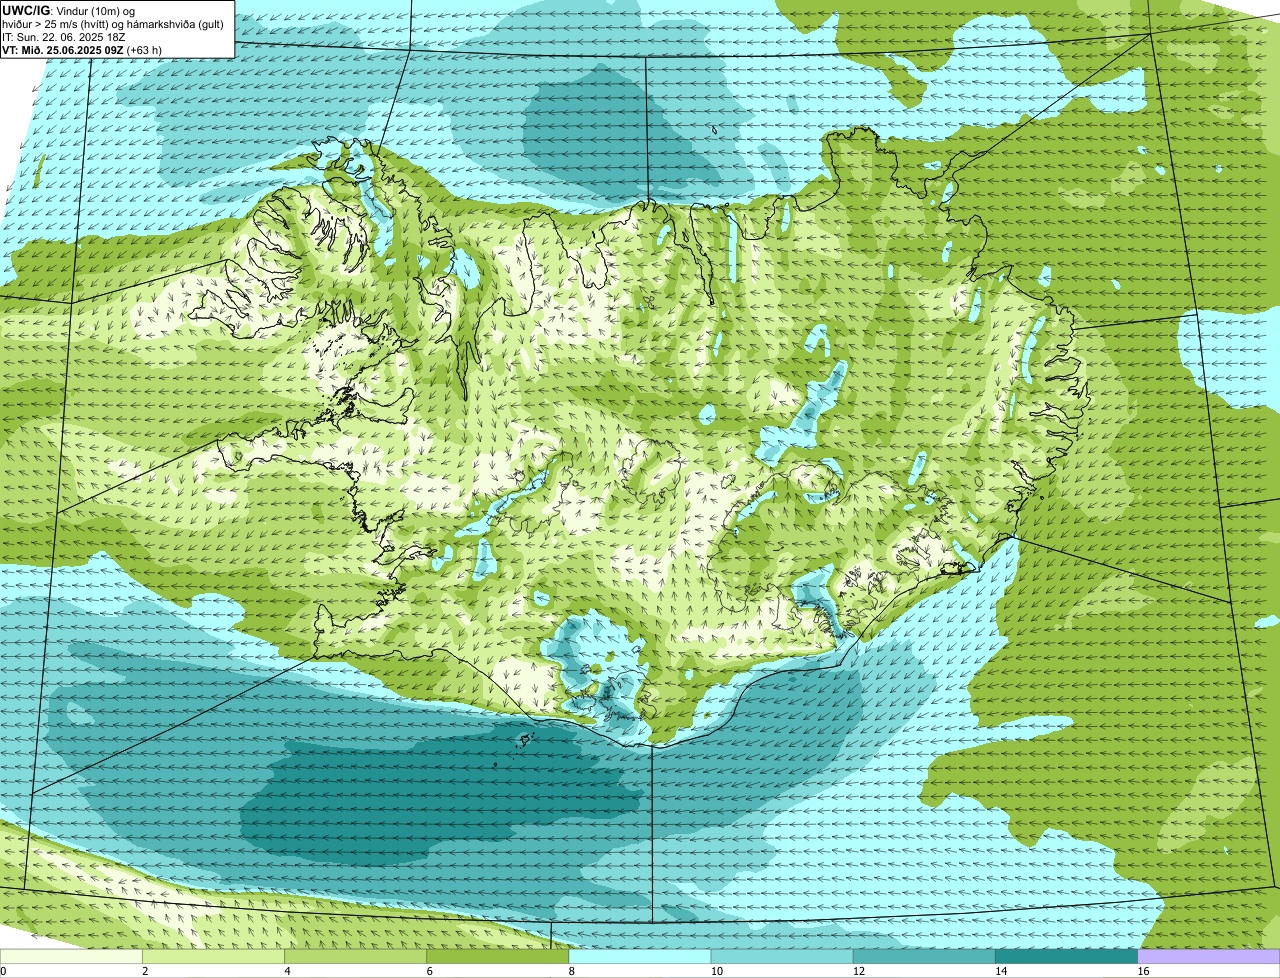Click the 10–12 legend color swatch

click(x=783, y=957)
